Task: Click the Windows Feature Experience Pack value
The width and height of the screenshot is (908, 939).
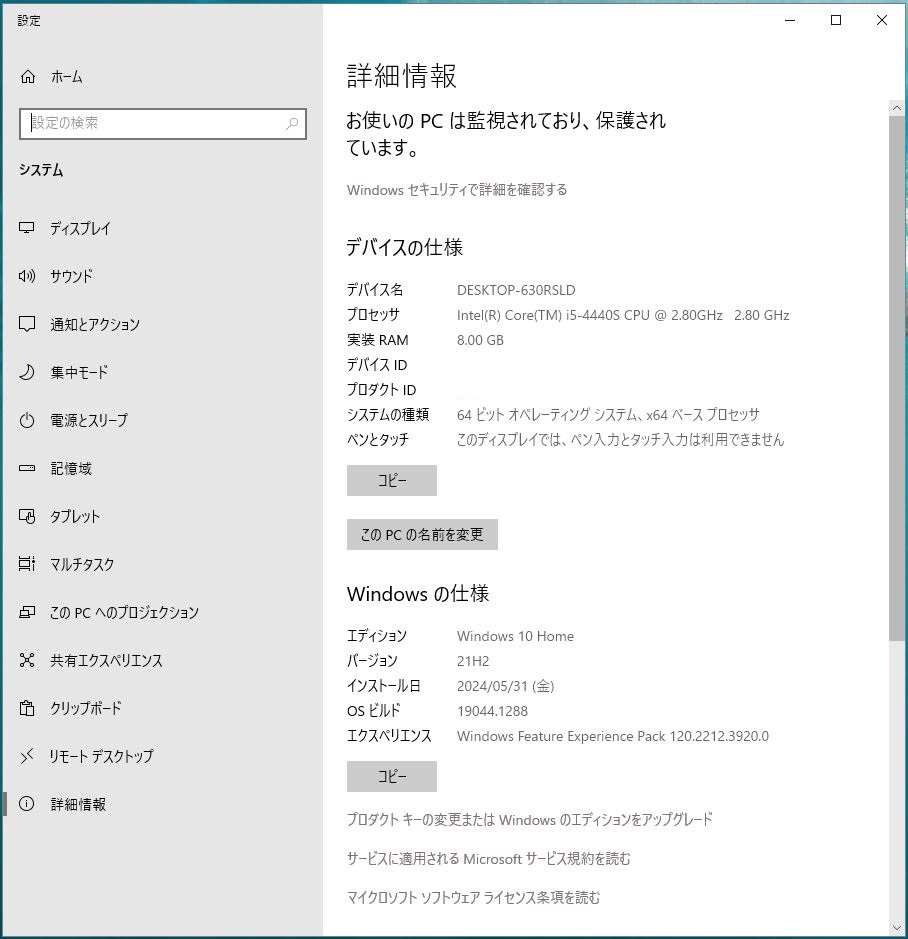Action: pos(613,736)
